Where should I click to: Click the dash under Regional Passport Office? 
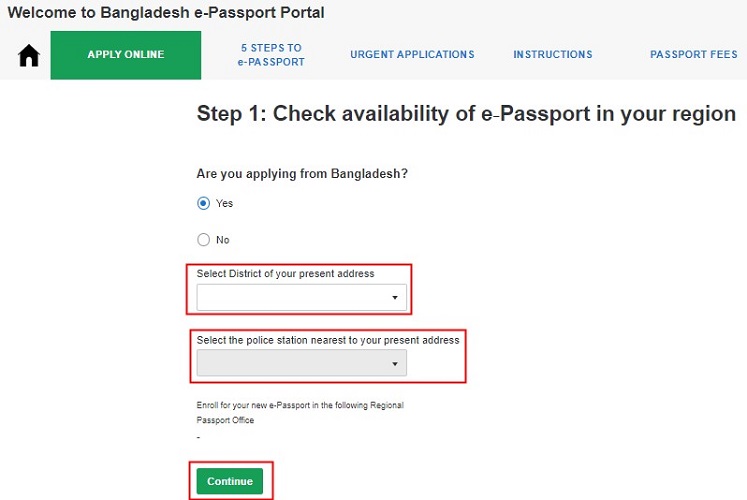pyautogui.click(x=199, y=437)
